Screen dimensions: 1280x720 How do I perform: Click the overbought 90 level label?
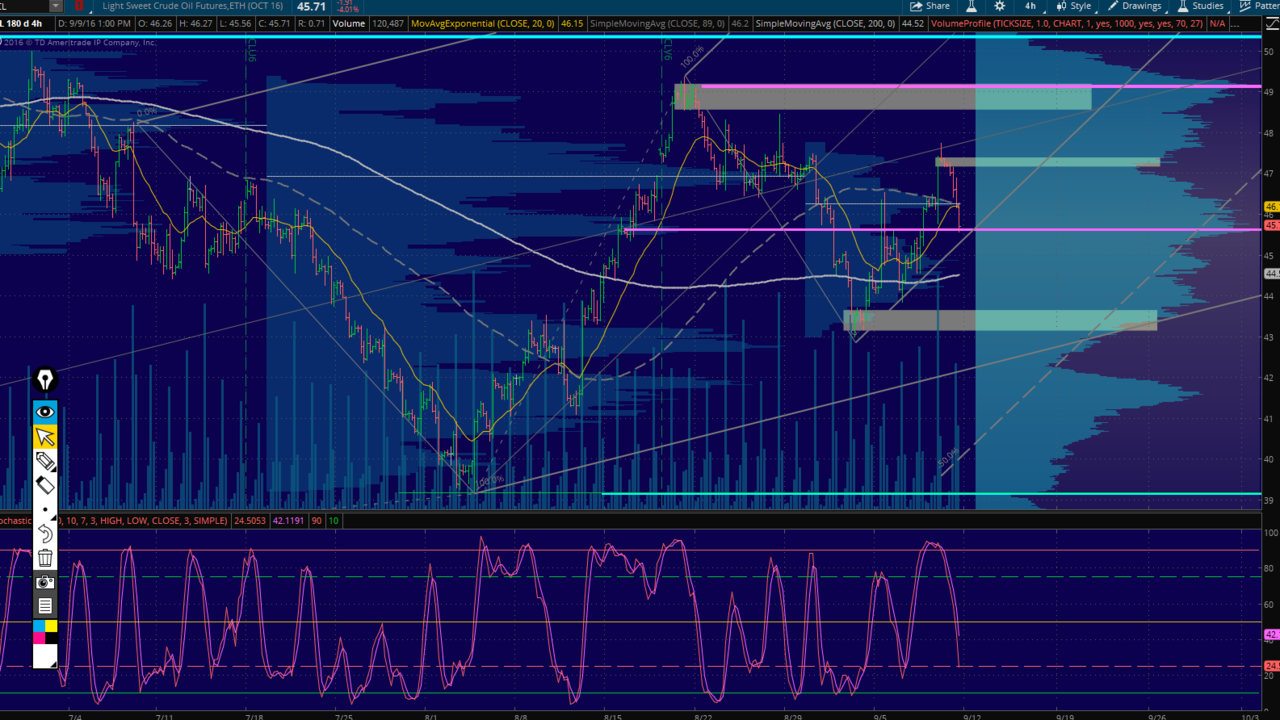tap(317, 521)
